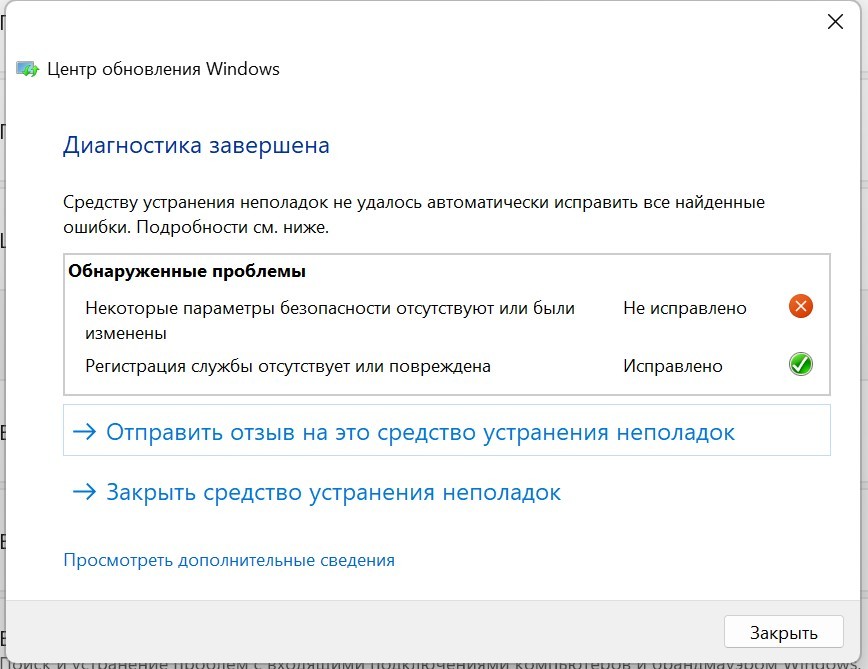Click the Windows Update troubleshooter title icon
868x669 pixels.
(x=27, y=69)
